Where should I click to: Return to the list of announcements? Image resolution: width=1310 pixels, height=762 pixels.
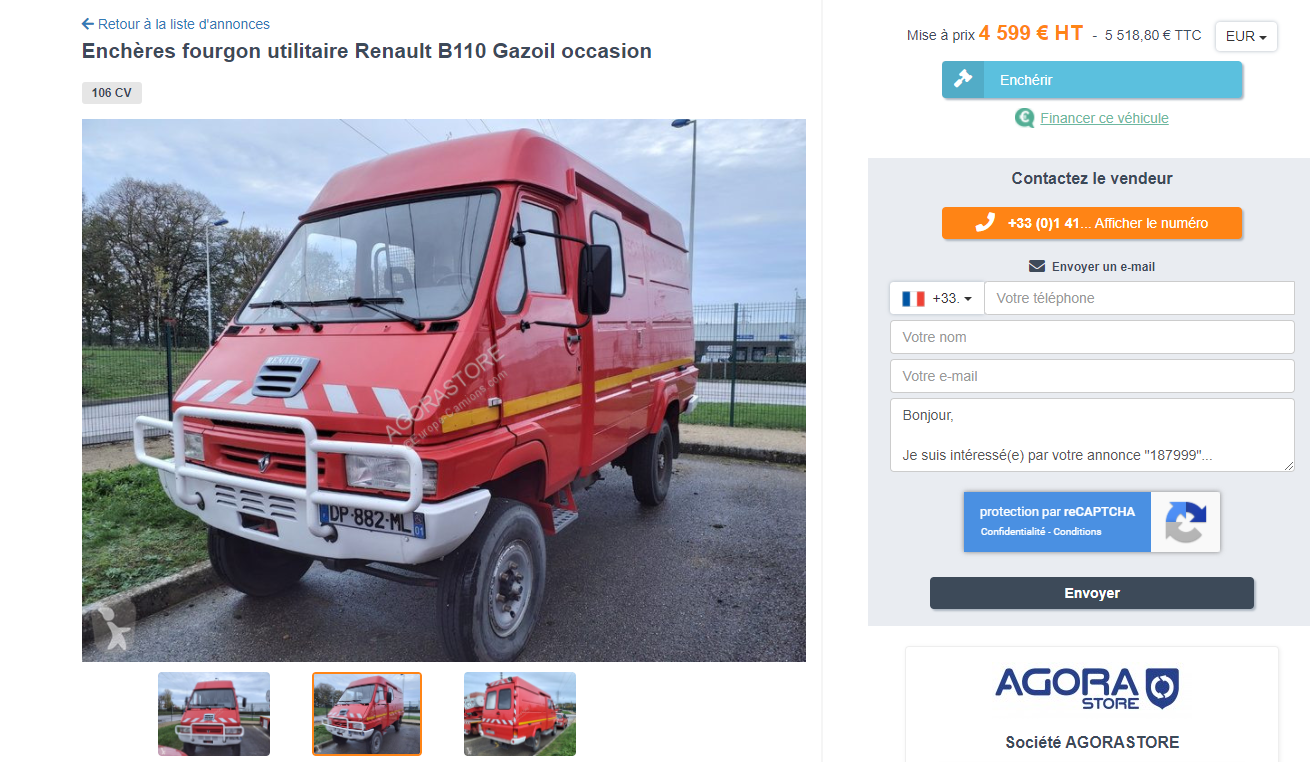176,24
